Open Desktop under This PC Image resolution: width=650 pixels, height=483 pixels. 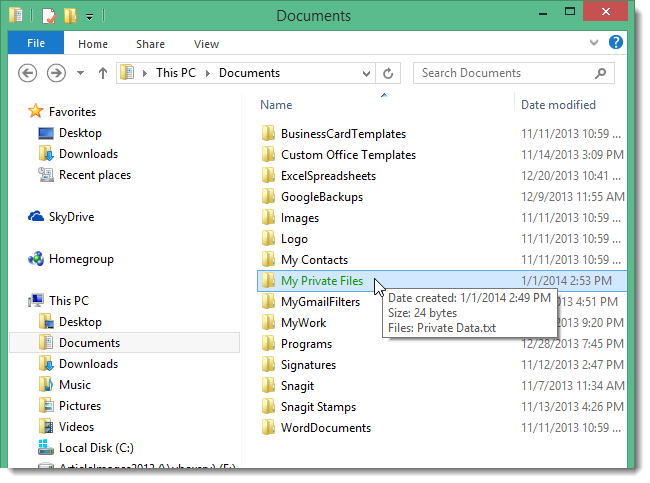click(80, 322)
